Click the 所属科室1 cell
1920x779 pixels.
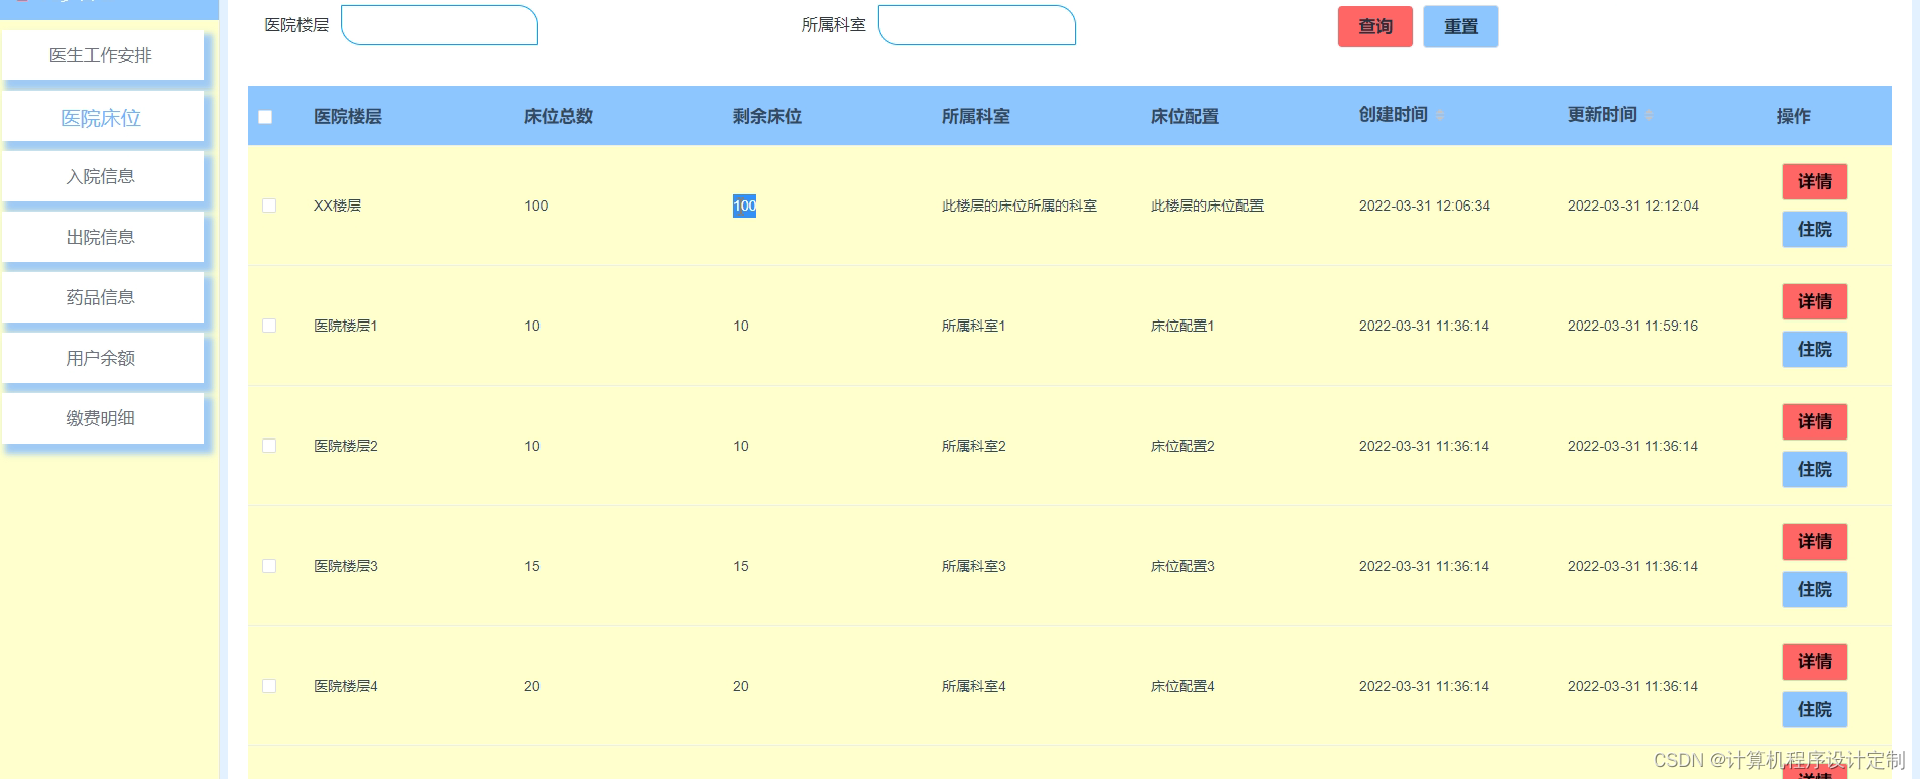coord(974,326)
